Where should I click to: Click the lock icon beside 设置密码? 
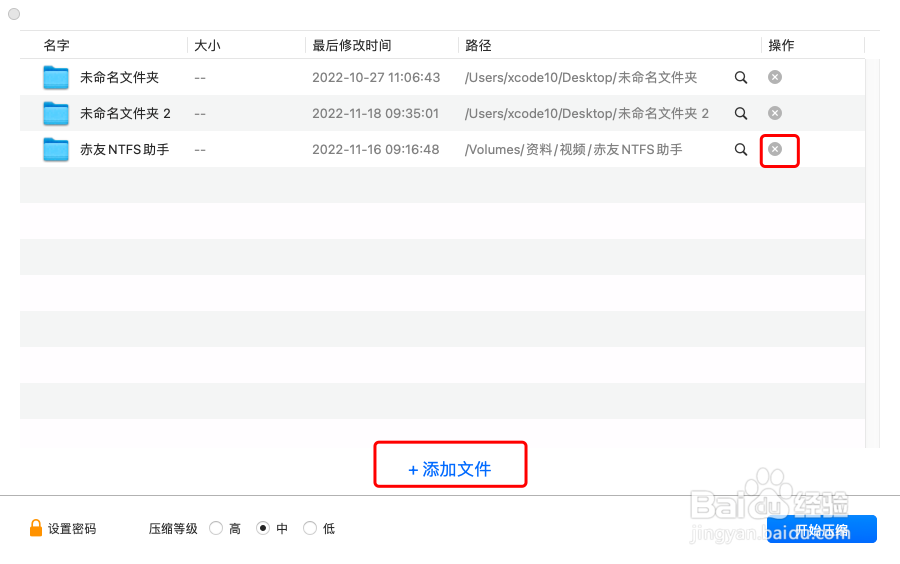point(36,528)
